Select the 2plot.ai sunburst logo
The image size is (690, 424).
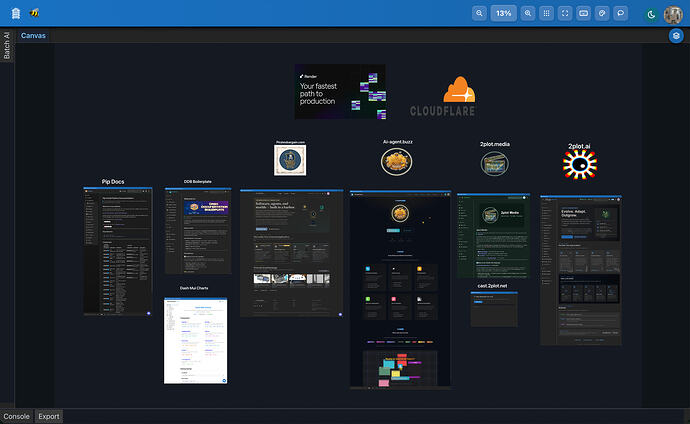(x=580, y=164)
